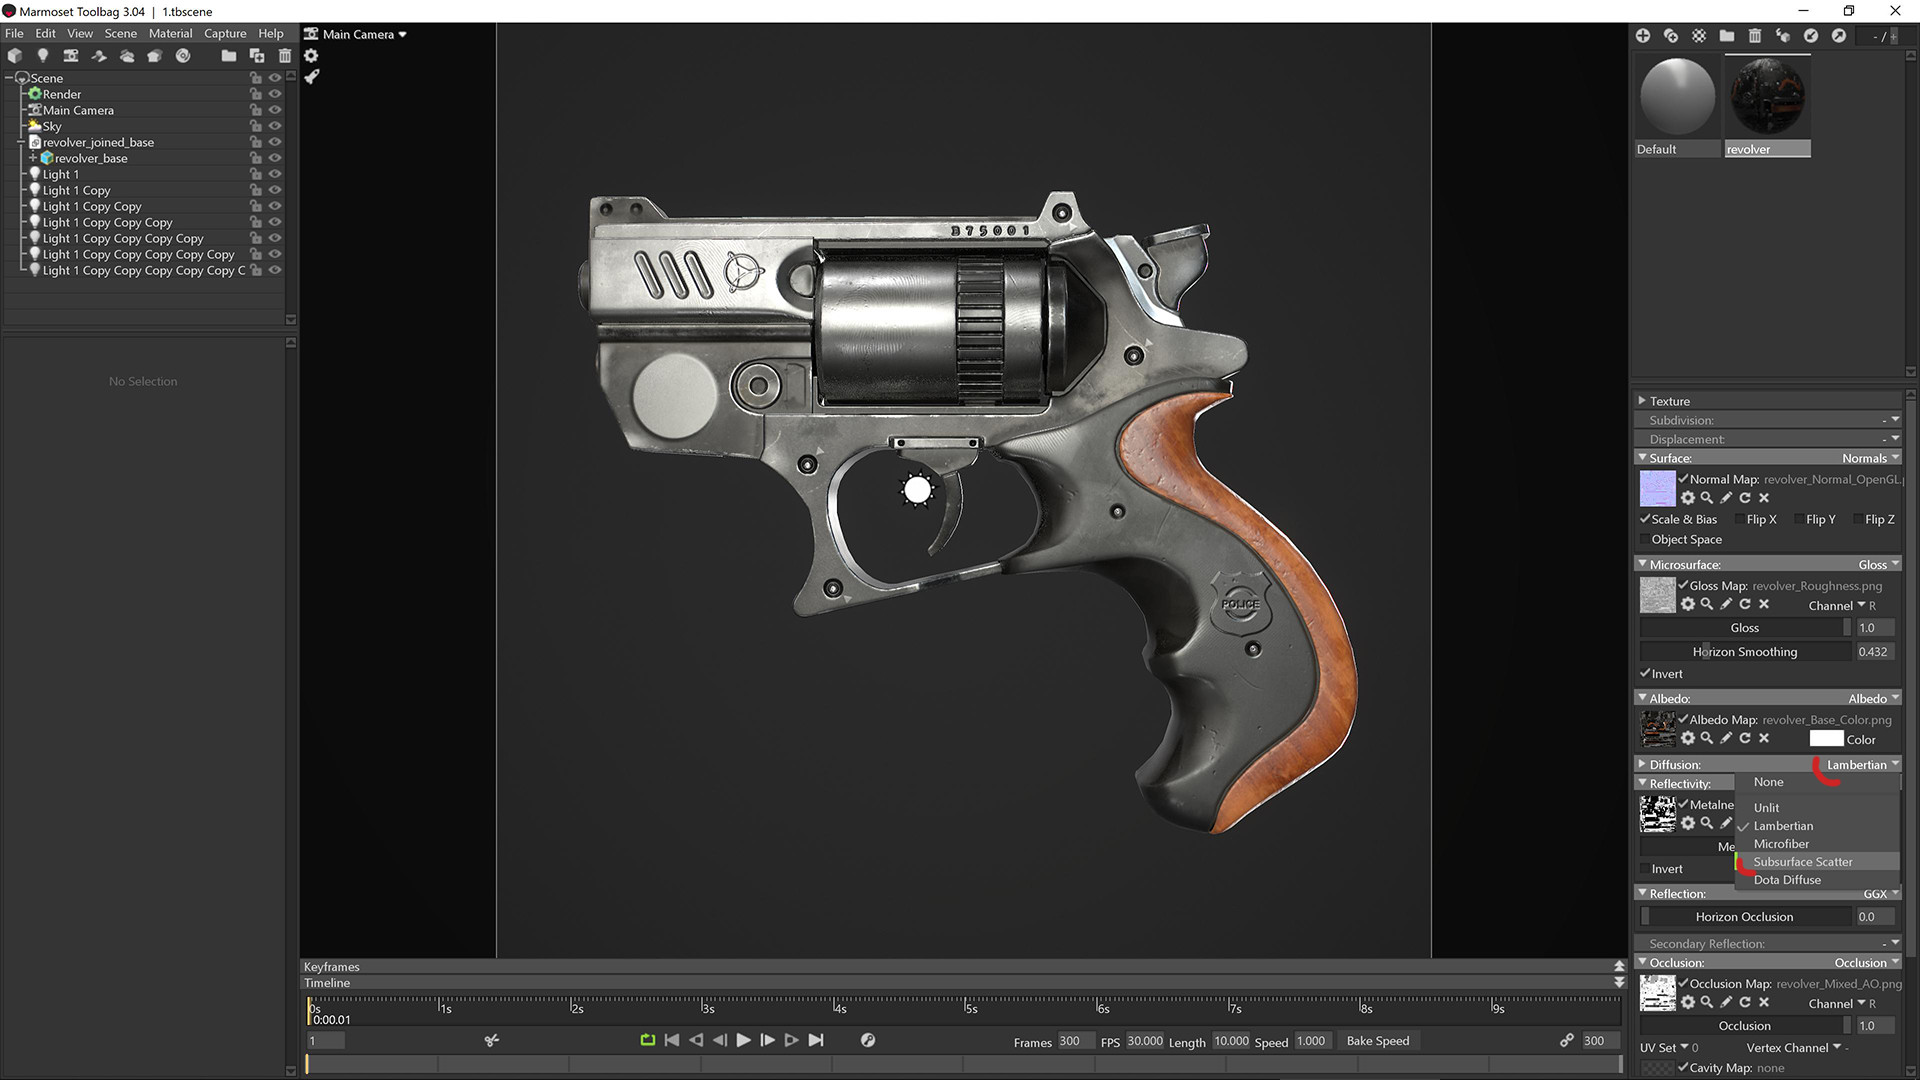
Task: Click the magnifier icon for Gloss Map
Action: (1707, 604)
